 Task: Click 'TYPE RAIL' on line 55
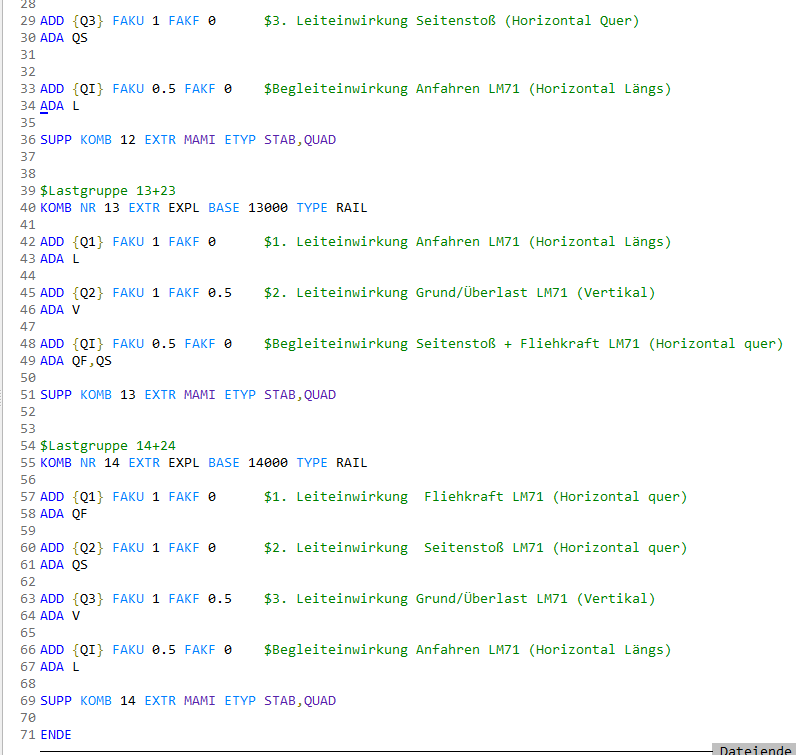(x=331, y=463)
